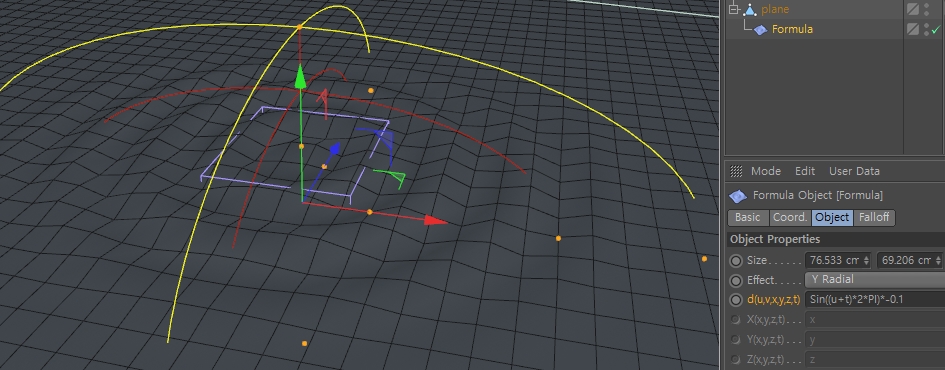The height and width of the screenshot is (370, 945).
Task: Click the Formula deformer icon in object tree
Action: point(761,30)
